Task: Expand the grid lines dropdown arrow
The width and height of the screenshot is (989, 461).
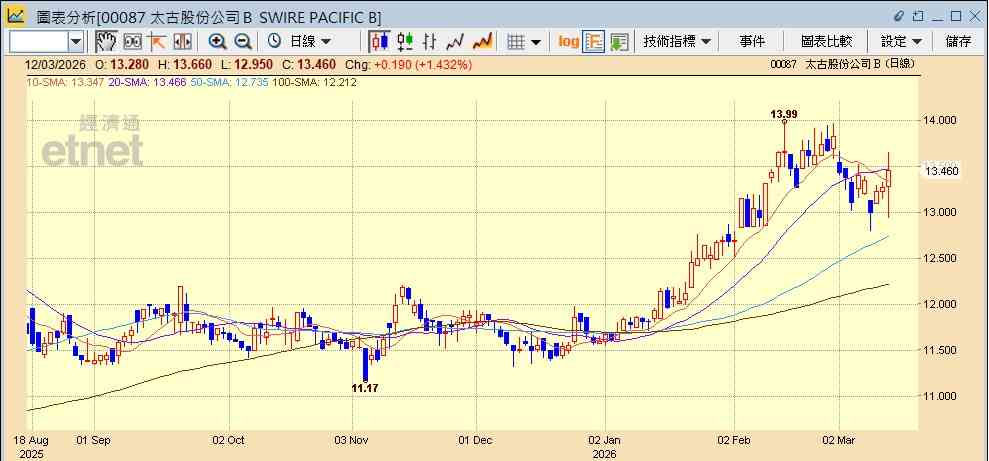Action: (536, 42)
